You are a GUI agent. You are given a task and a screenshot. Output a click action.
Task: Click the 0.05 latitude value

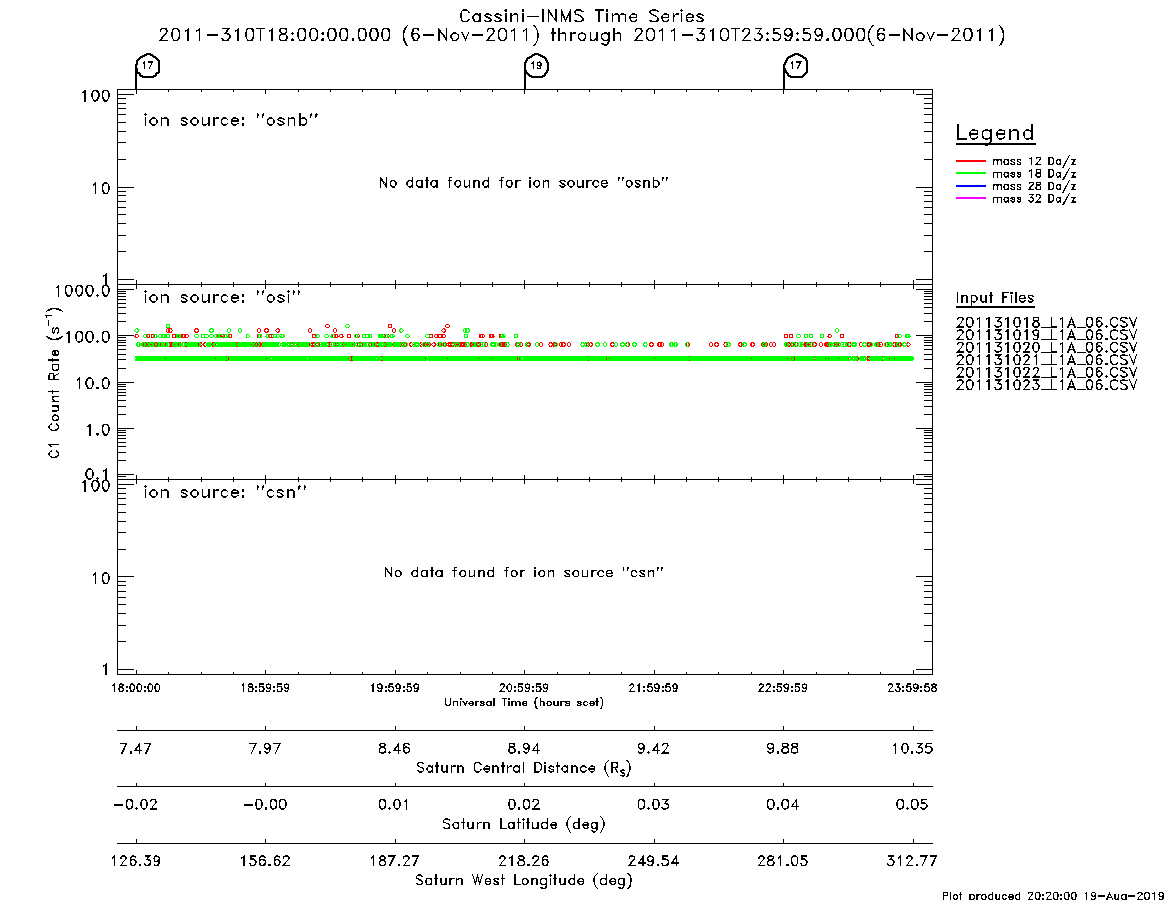[x=912, y=805]
